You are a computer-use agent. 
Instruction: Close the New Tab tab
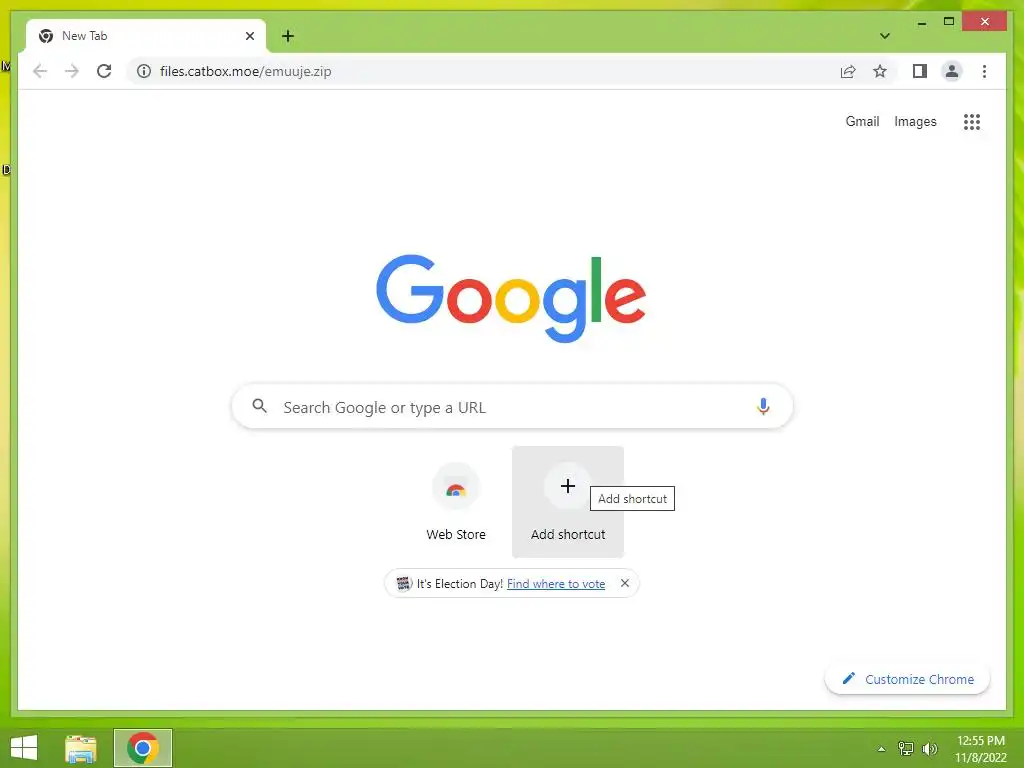pyautogui.click(x=249, y=36)
